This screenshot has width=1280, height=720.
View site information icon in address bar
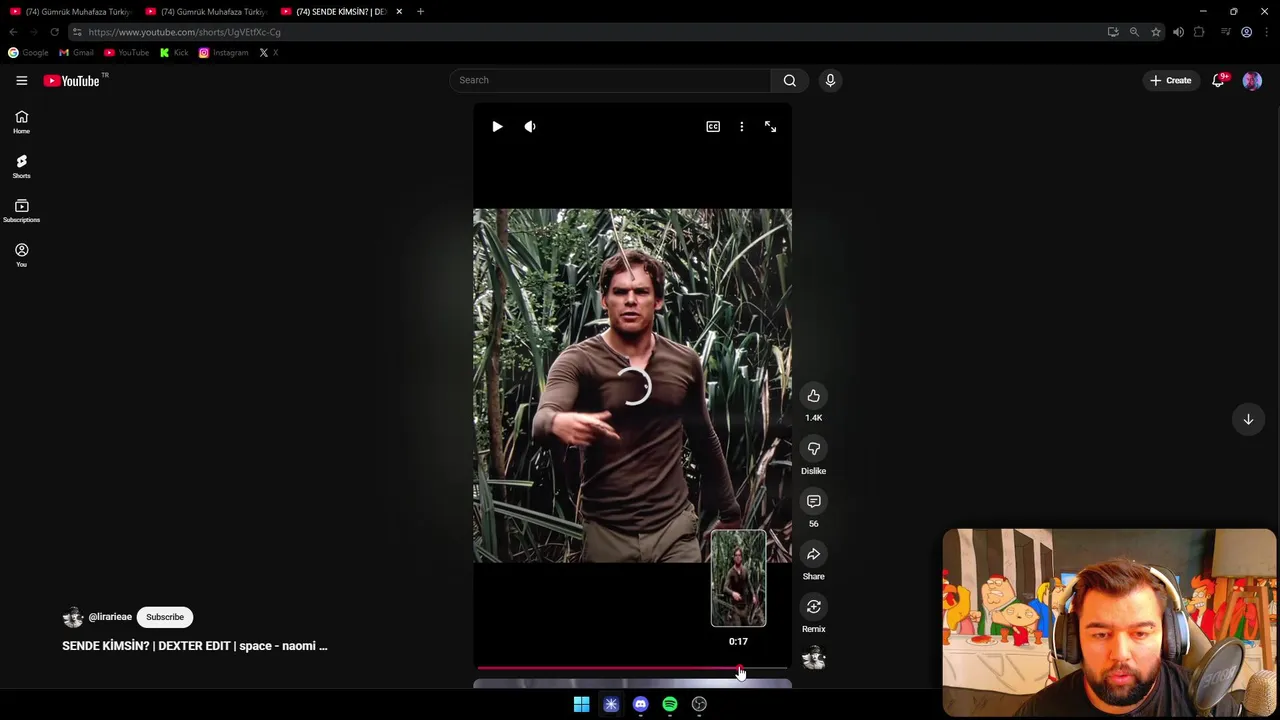(x=77, y=32)
